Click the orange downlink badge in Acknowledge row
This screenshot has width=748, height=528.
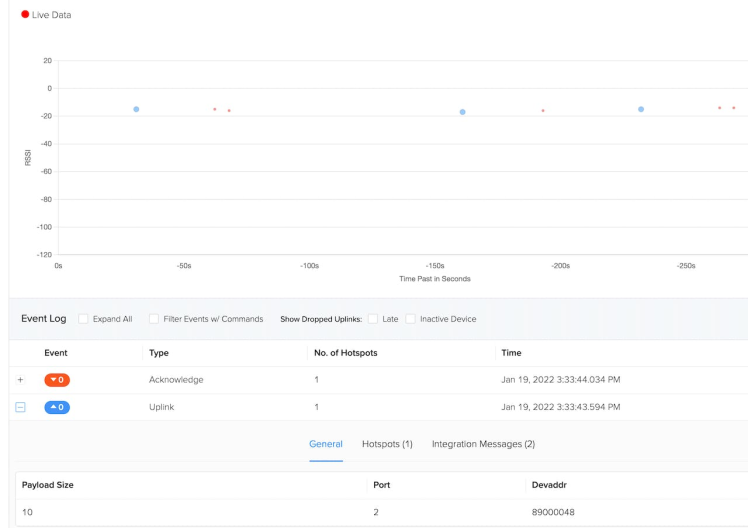click(x=57, y=380)
